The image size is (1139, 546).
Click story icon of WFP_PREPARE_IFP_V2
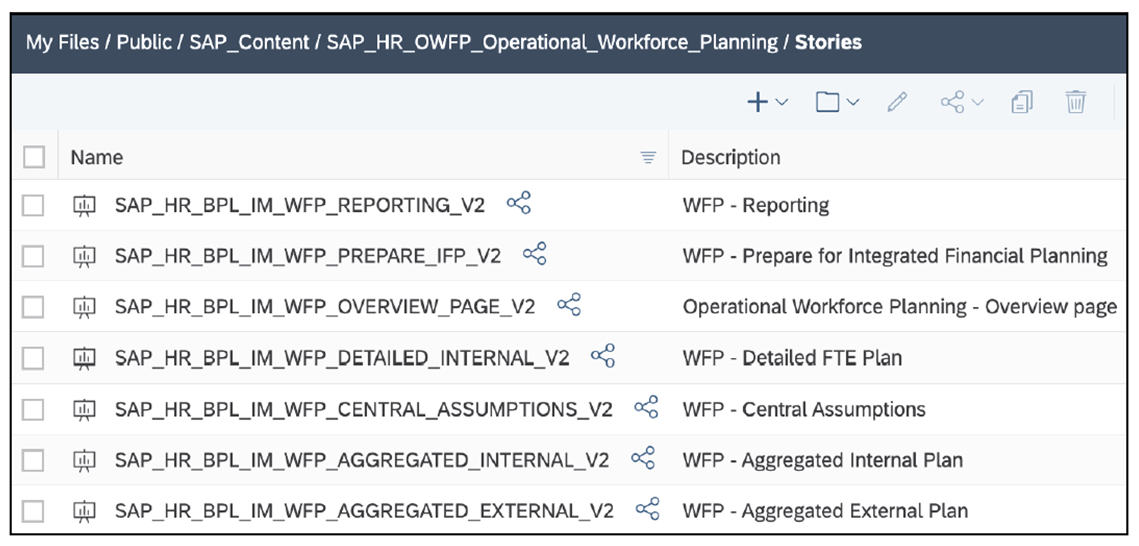[x=85, y=256]
